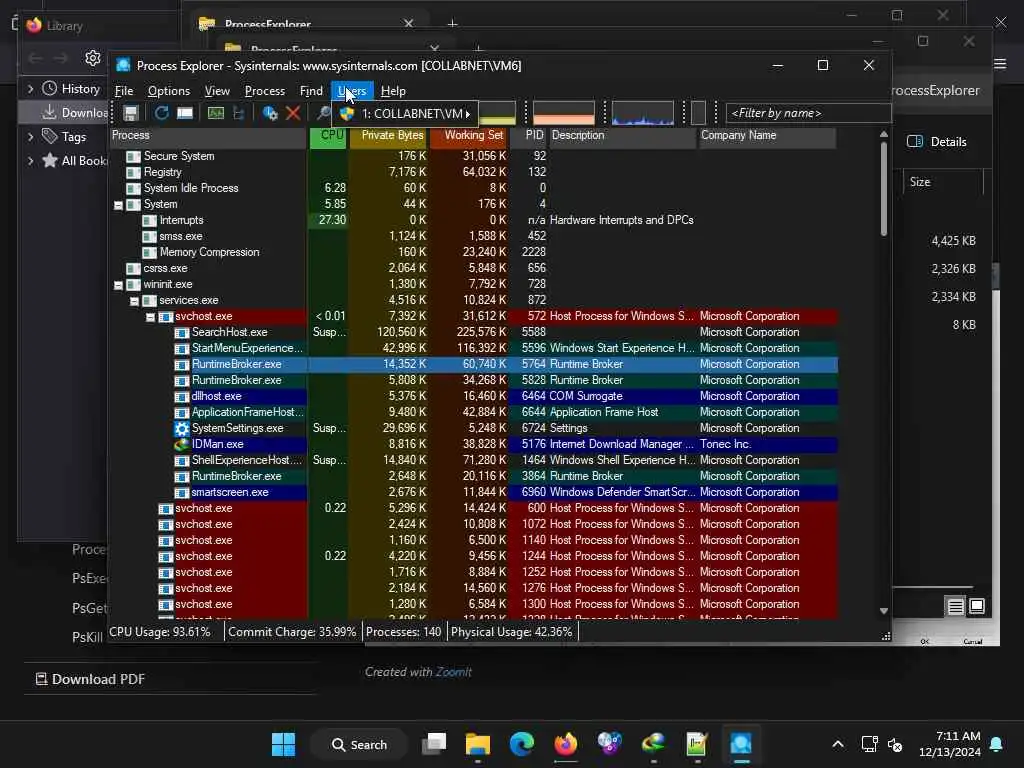The height and width of the screenshot is (768, 1024).
Task: Select the dllhost.exe process row
Action: 473,396
